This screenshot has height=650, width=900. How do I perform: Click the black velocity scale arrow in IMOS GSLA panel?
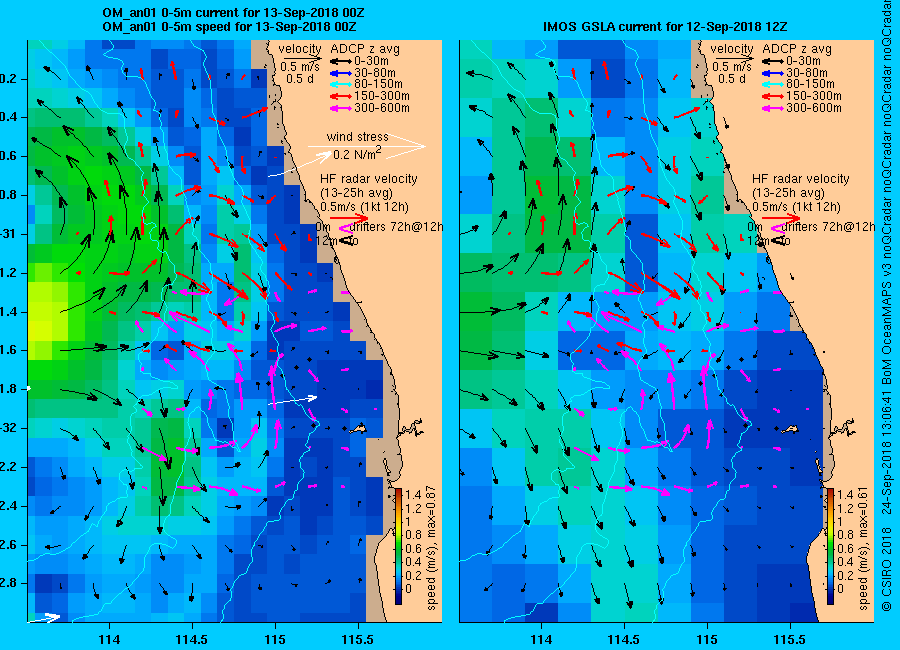click(733, 58)
